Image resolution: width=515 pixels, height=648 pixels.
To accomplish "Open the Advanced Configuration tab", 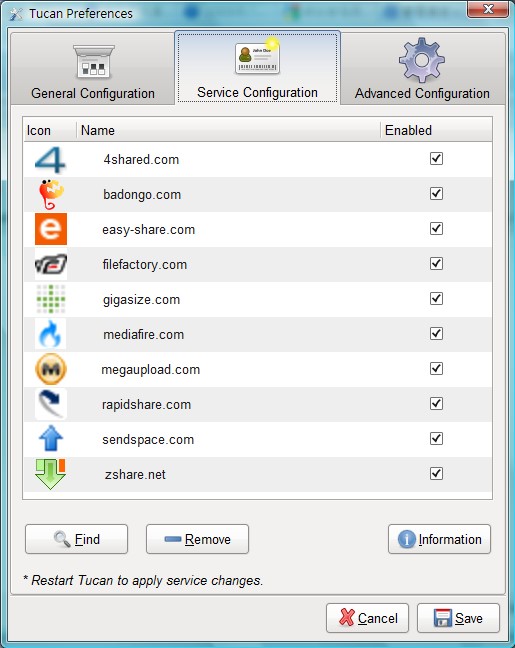I will (422, 69).
